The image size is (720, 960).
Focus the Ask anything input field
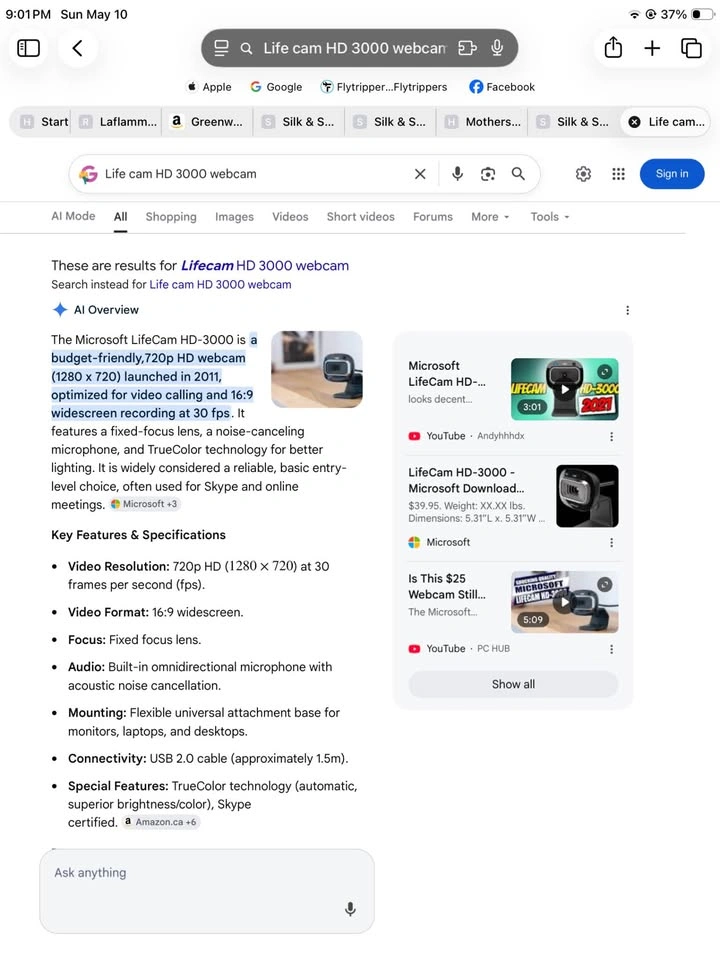207,891
